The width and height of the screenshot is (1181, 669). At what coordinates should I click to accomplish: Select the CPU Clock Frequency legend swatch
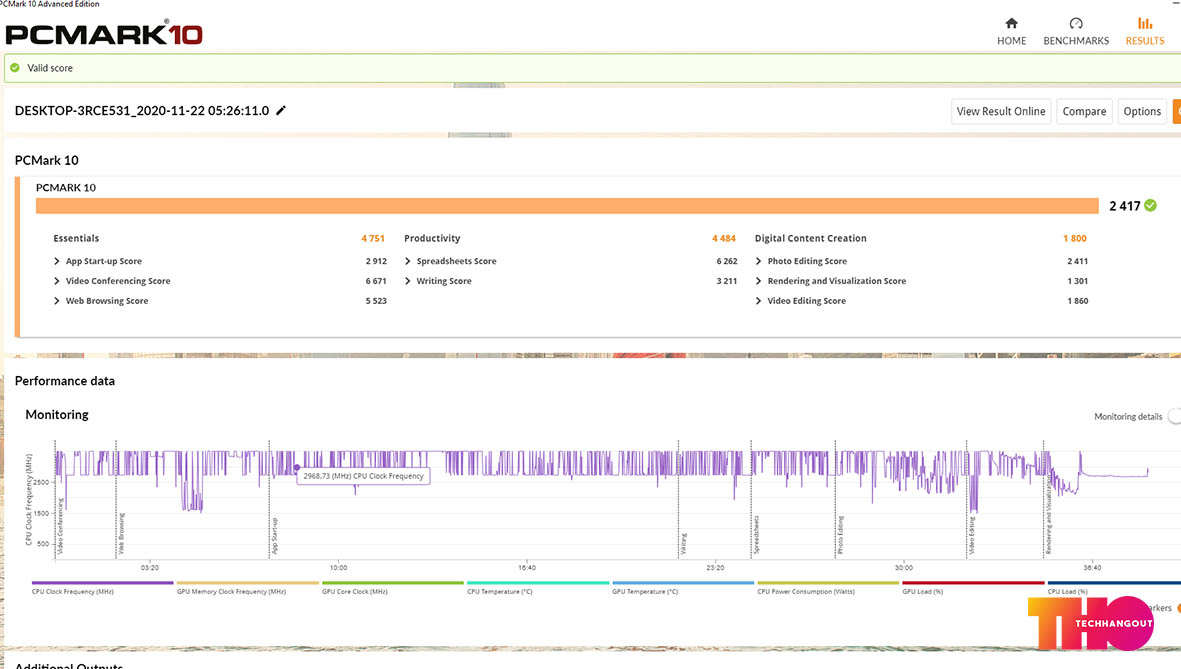pyautogui.click(x=102, y=582)
